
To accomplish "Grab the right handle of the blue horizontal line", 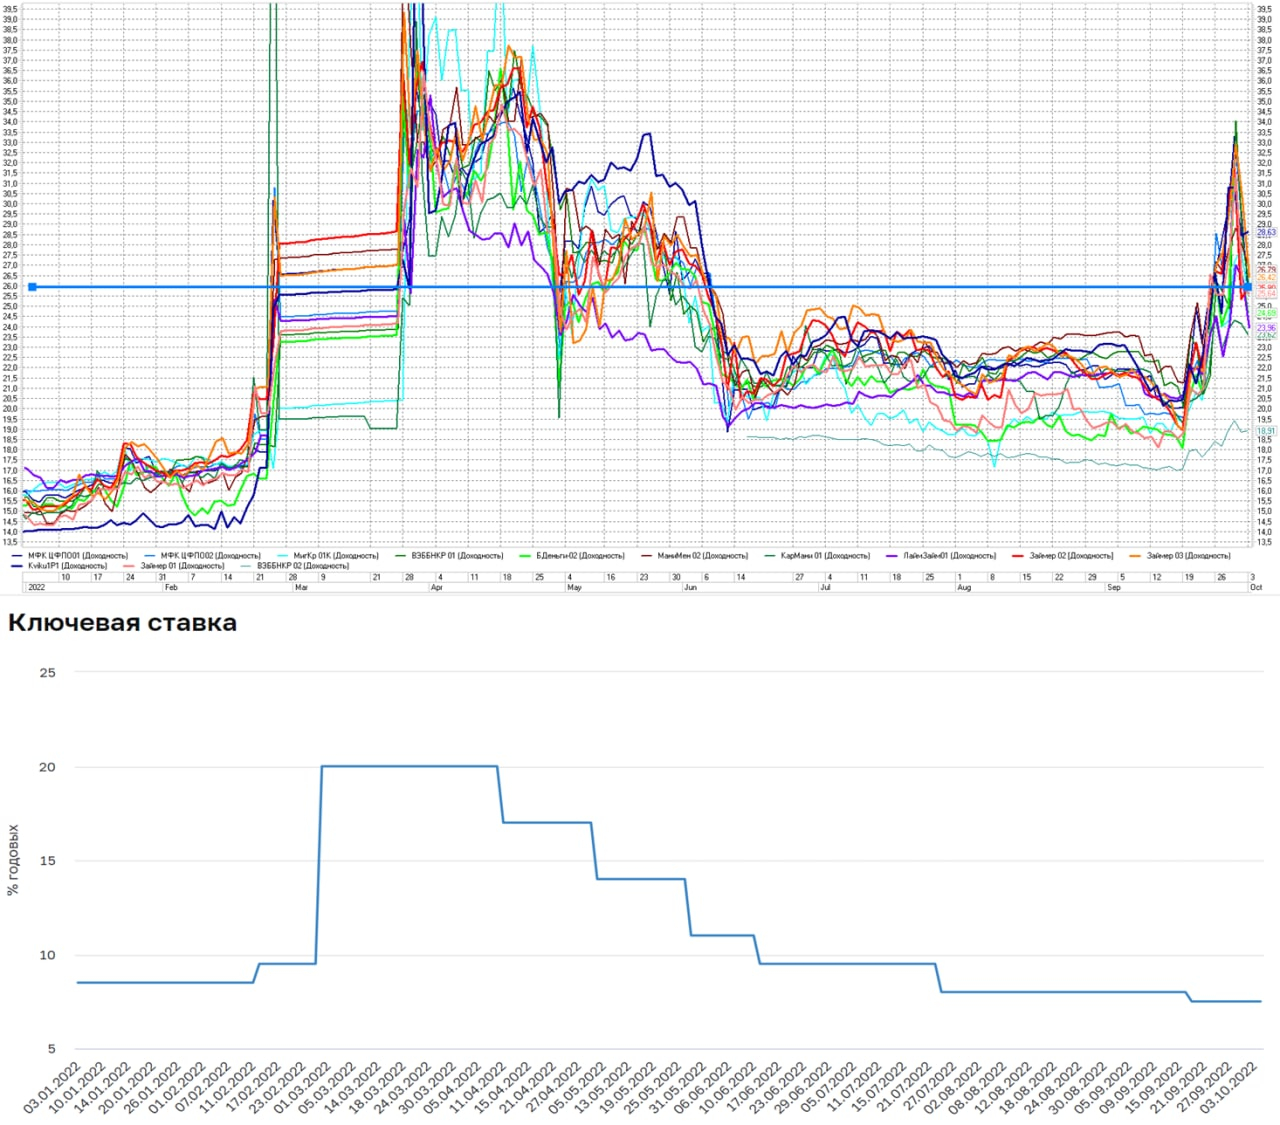I will pyautogui.click(x=1248, y=287).
